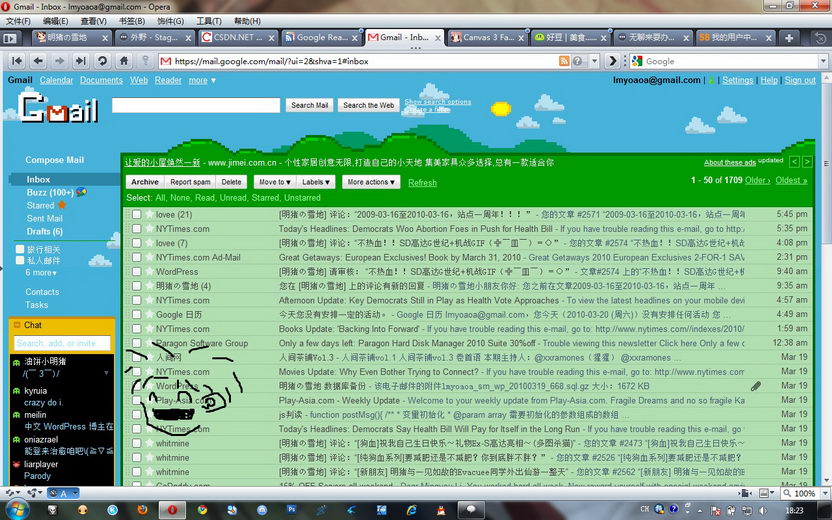Open the 书签(B) menu
832x520 pixels.
[x=132, y=21]
